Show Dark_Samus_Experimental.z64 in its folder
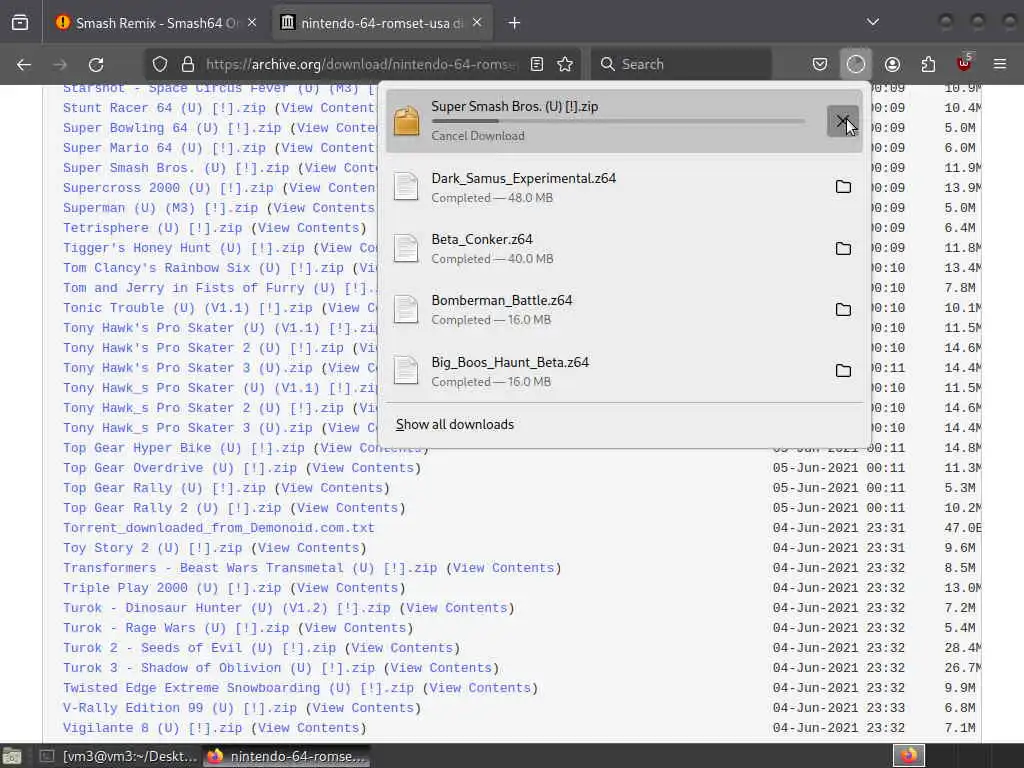Image resolution: width=1024 pixels, height=768 pixels. click(843, 187)
